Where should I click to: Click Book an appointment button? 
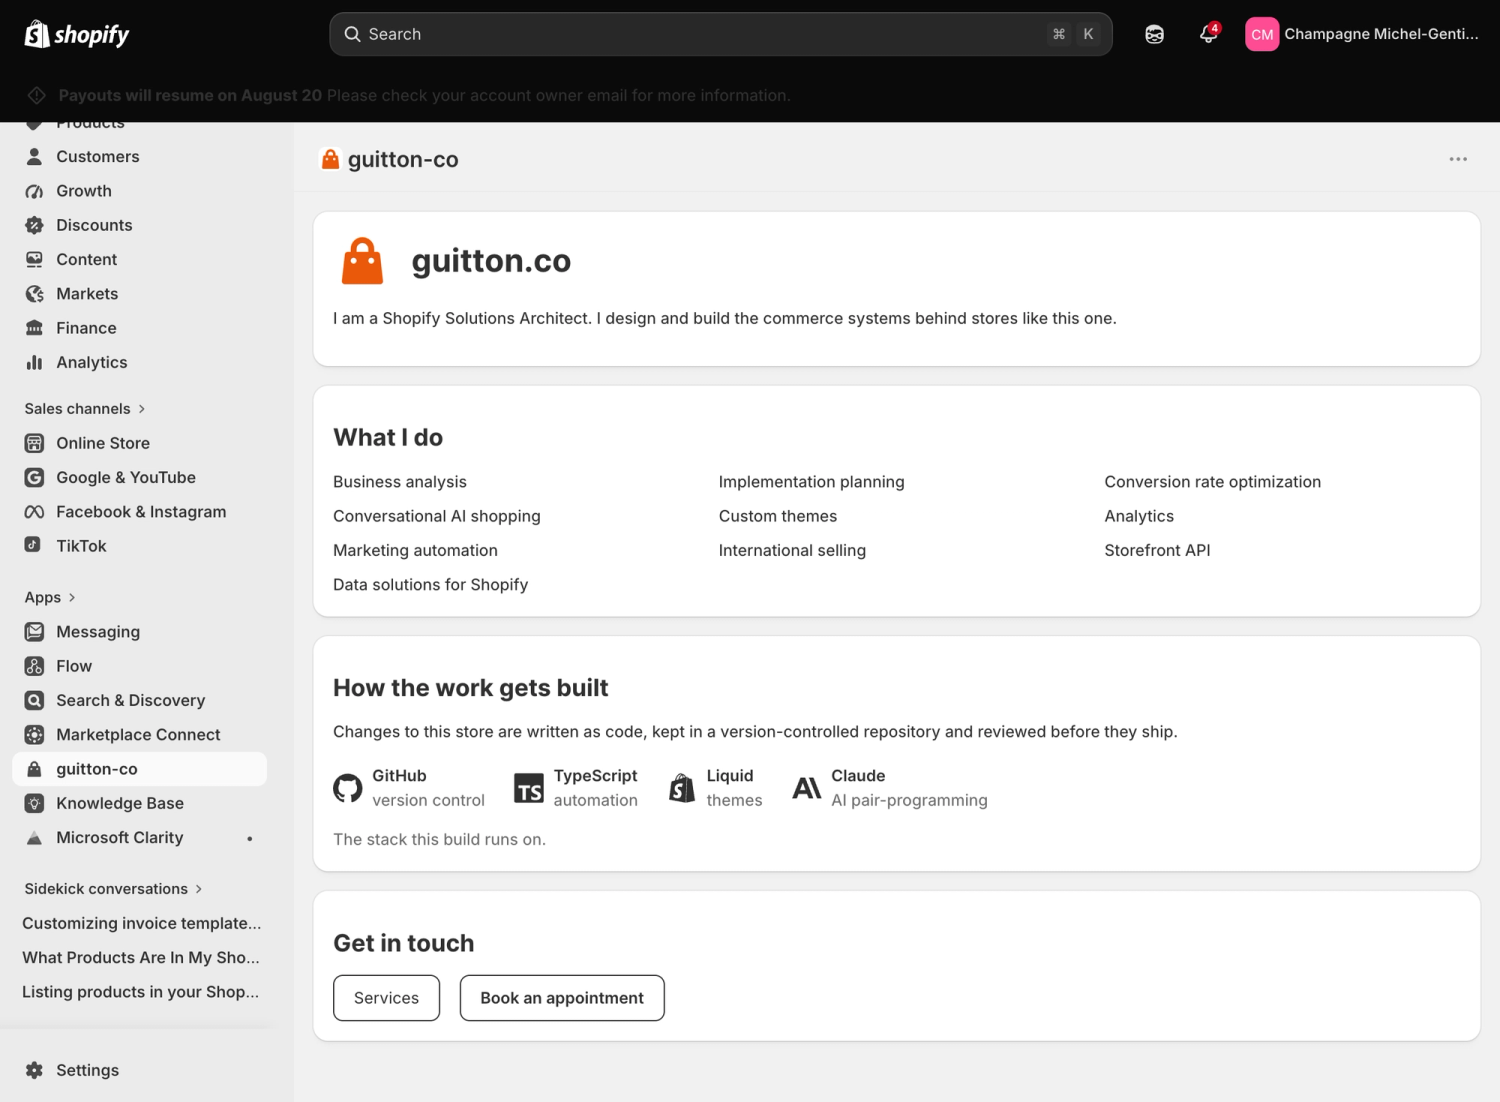[x=562, y=998]
